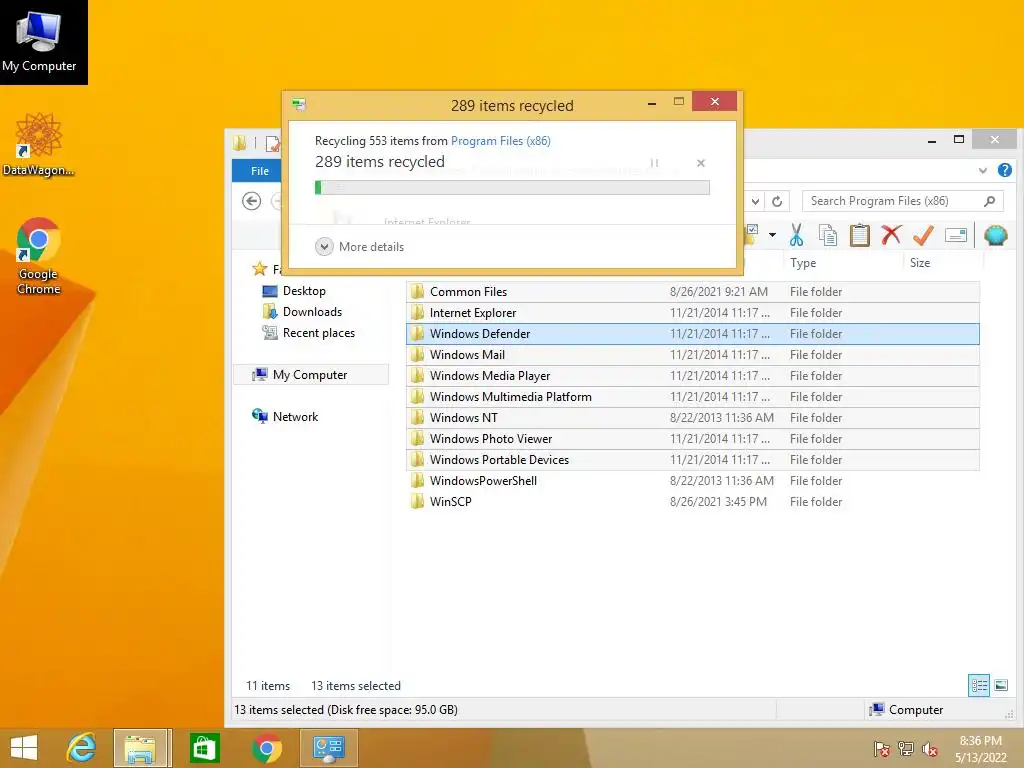This screenshot has width=1024, height=768.
Task: Select Downloads in the navigation pane
Action: tap(312, 312)
